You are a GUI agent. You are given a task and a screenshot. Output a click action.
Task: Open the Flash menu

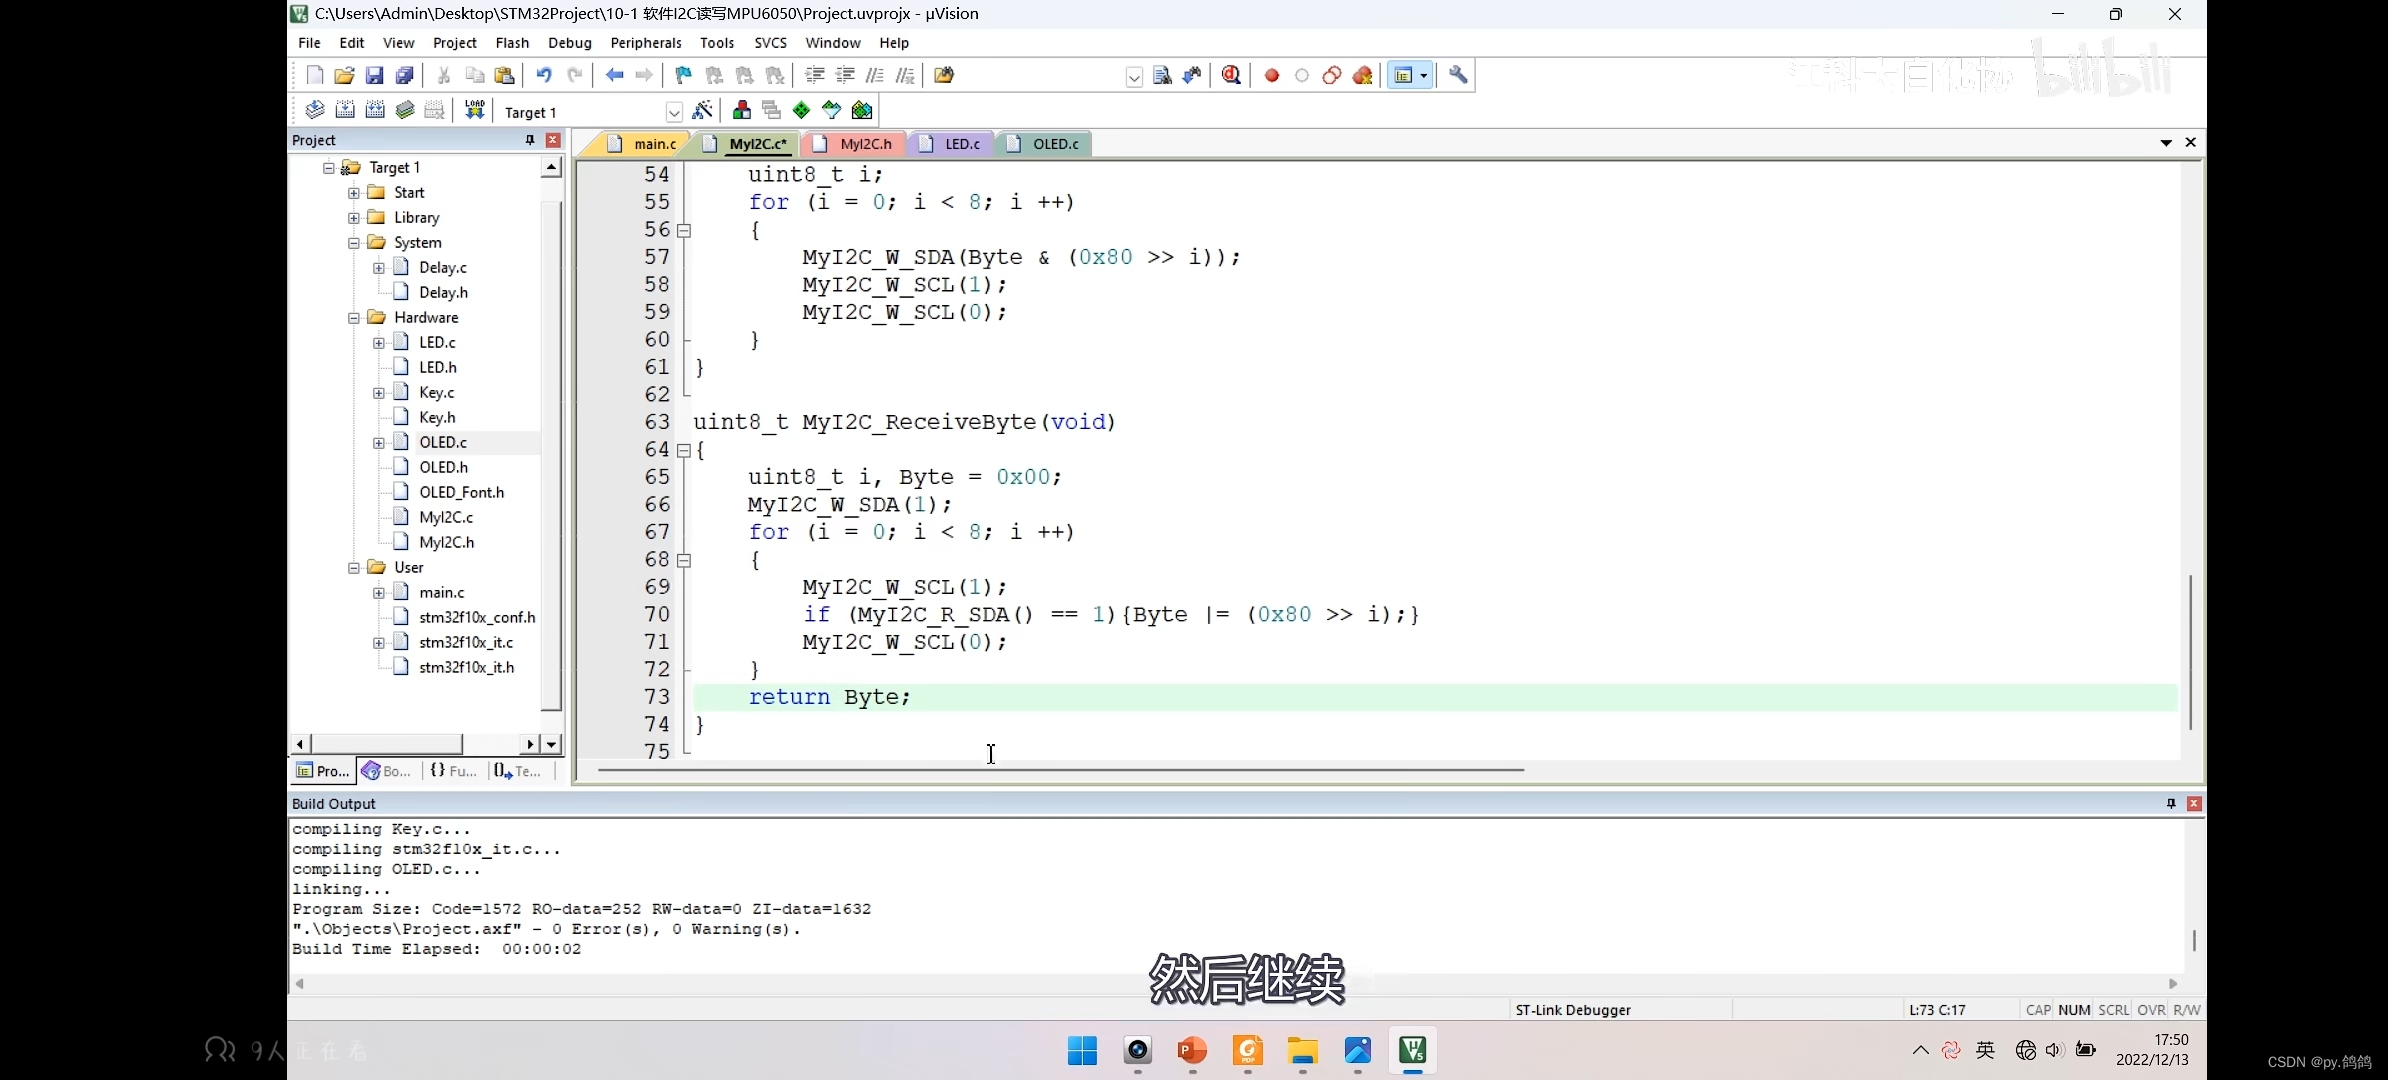point(512,43)
